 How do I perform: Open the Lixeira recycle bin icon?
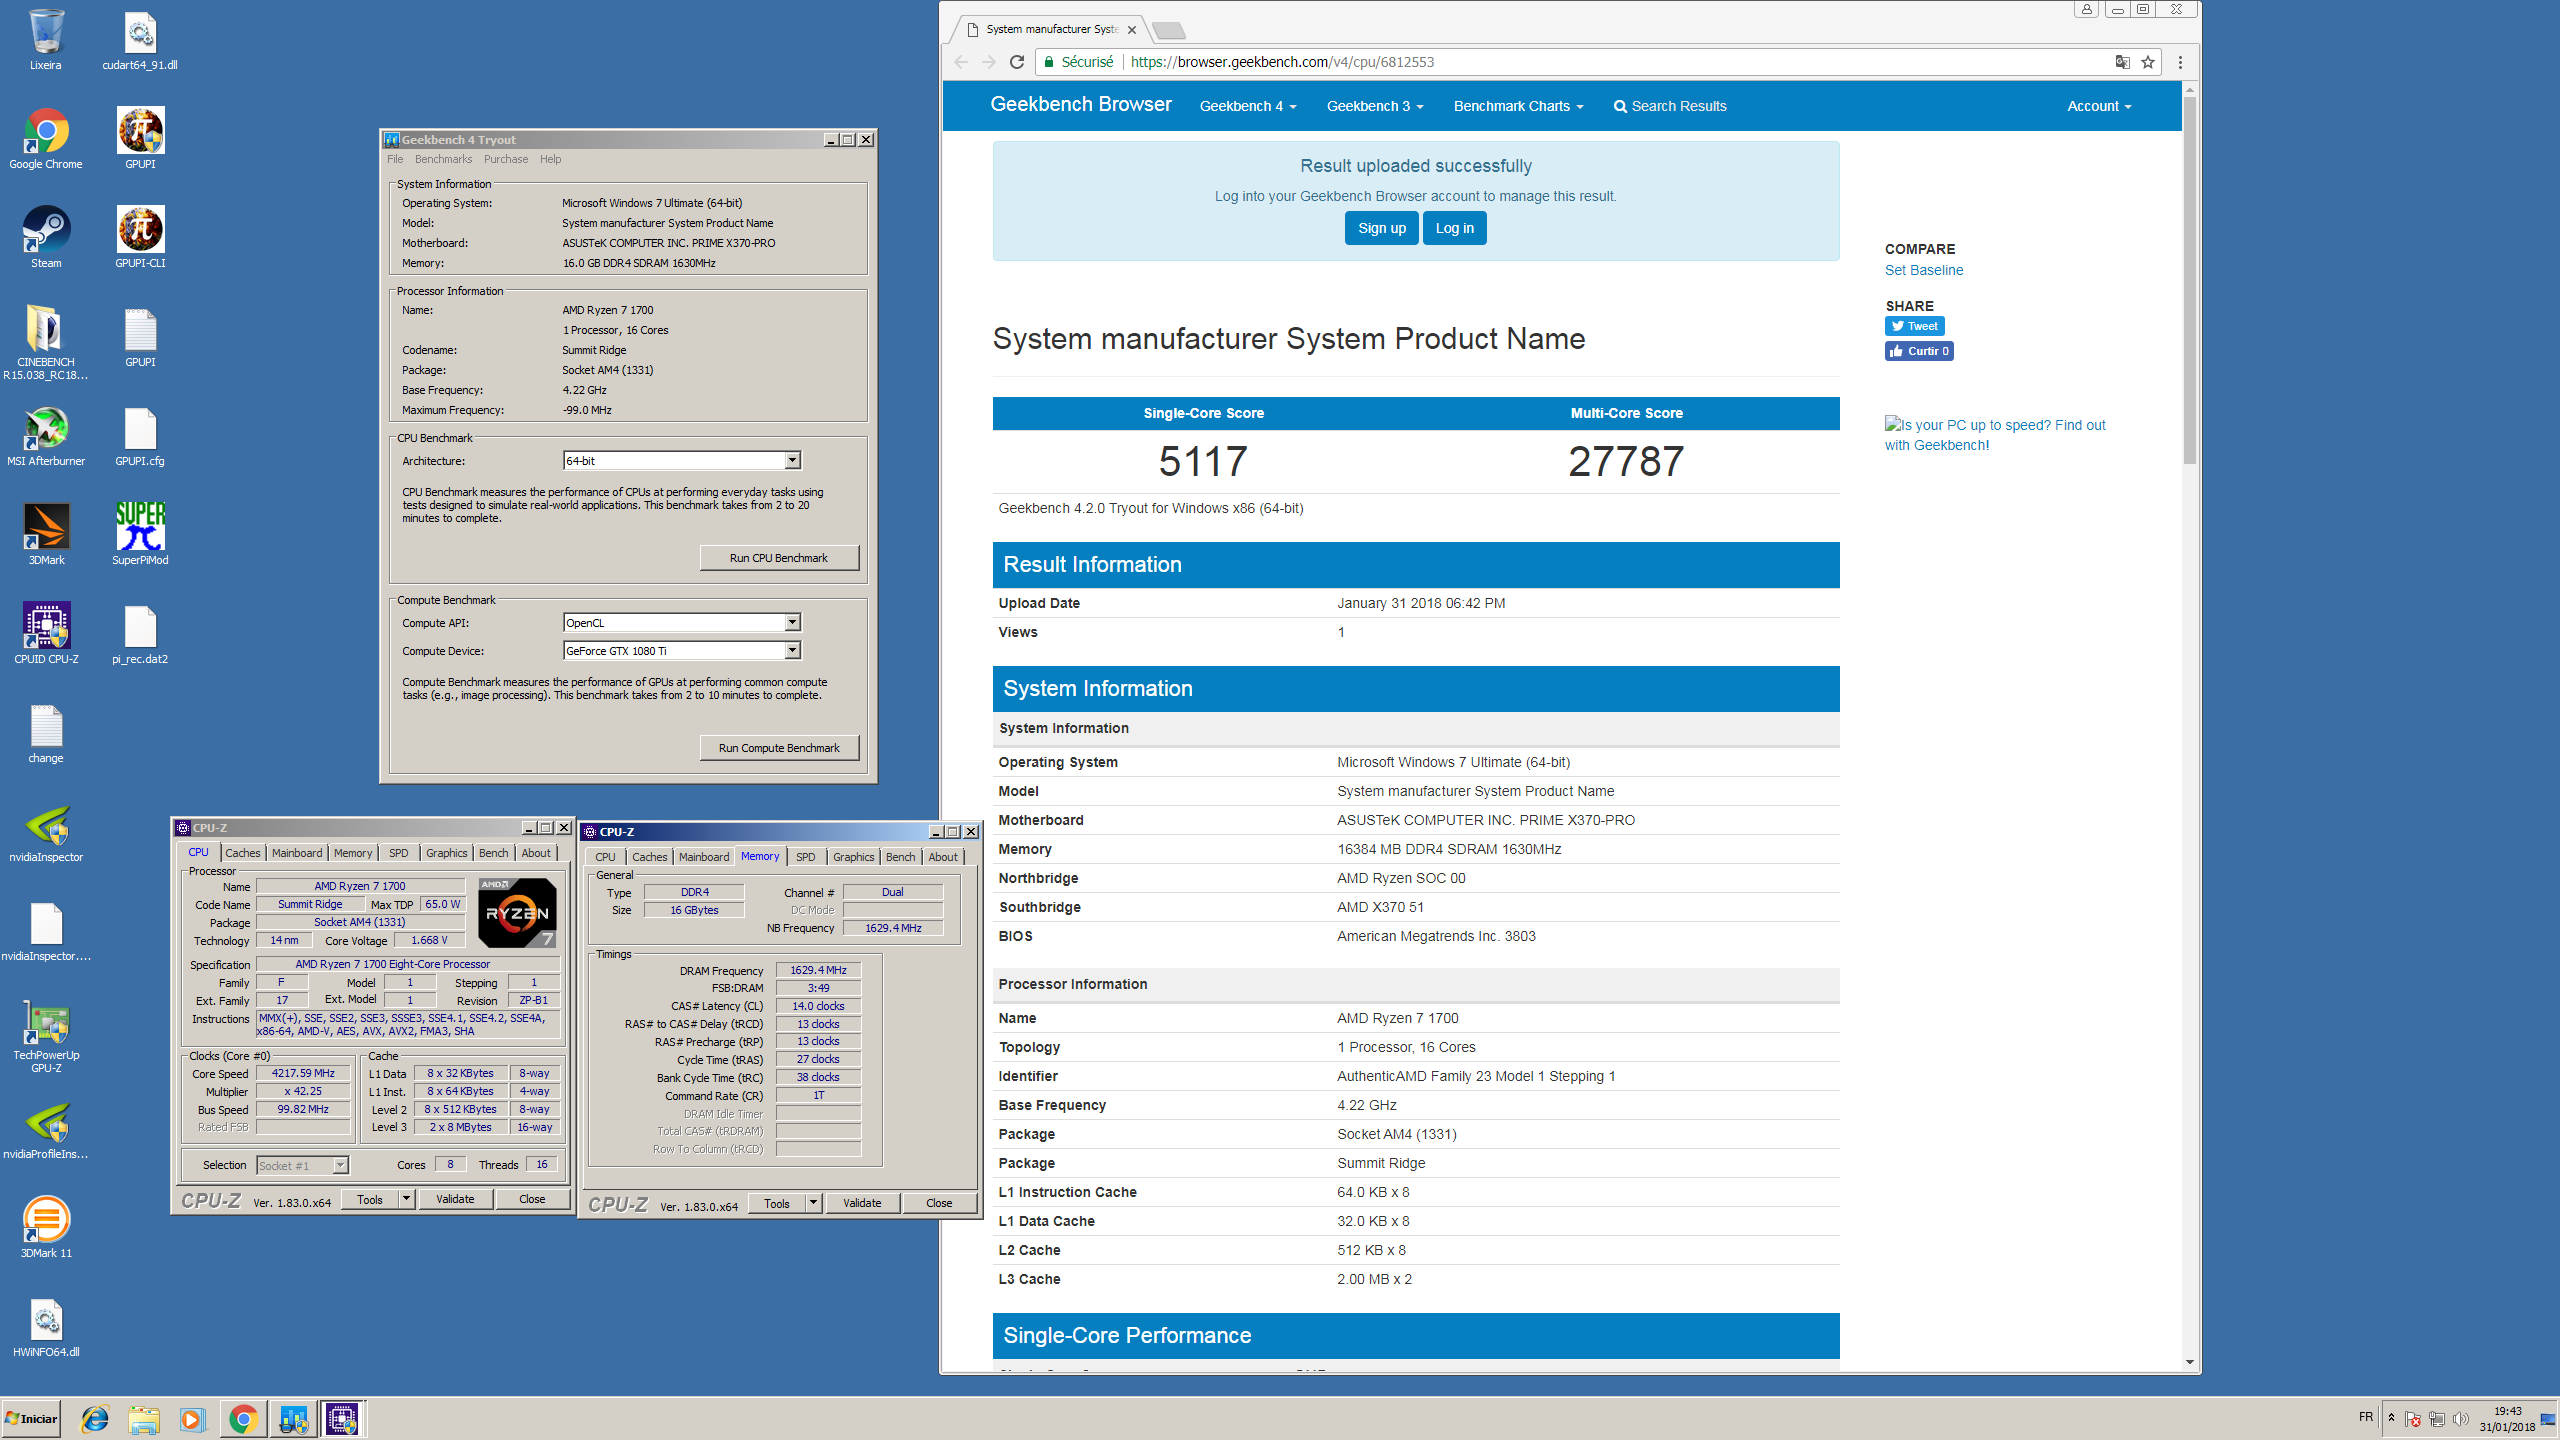pyautogui.click(x=46, y=40)
